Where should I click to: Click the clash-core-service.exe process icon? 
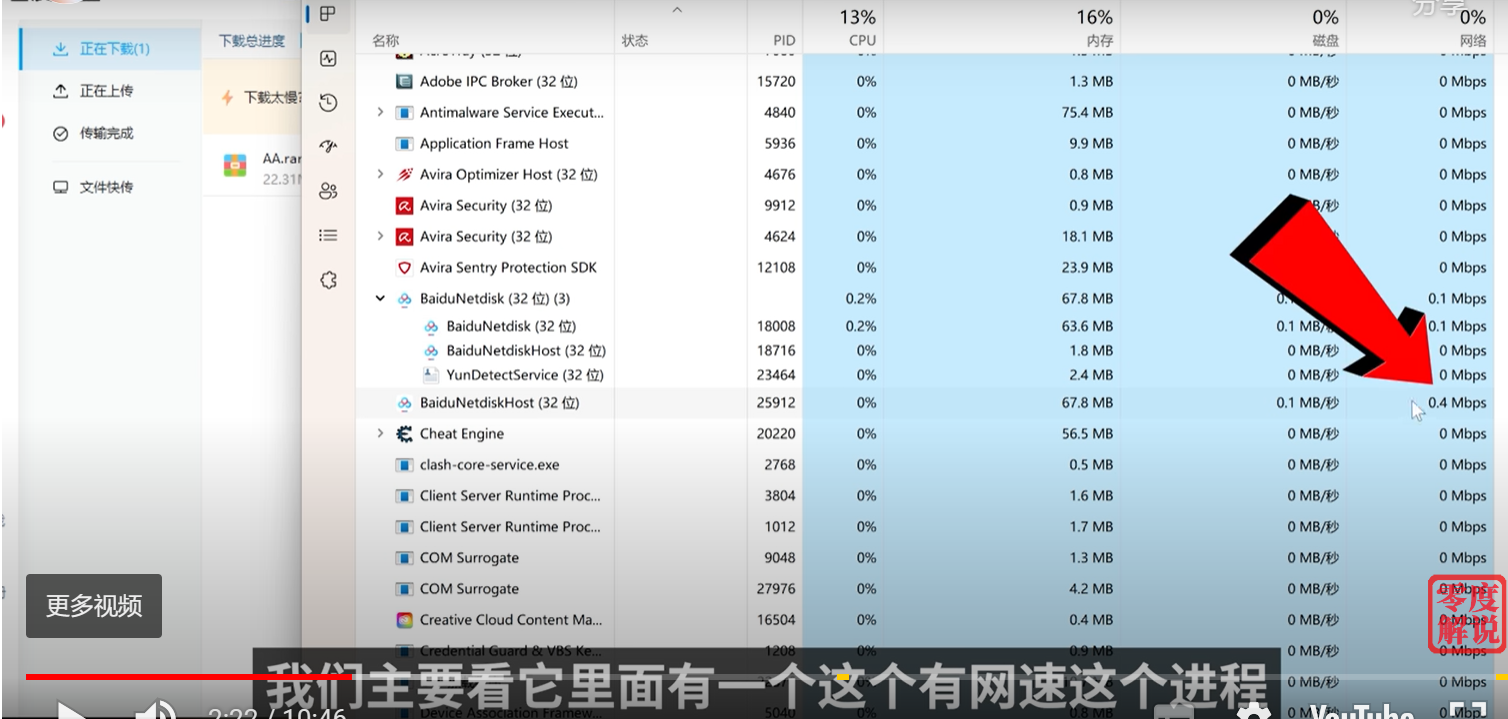click(404, 465)
